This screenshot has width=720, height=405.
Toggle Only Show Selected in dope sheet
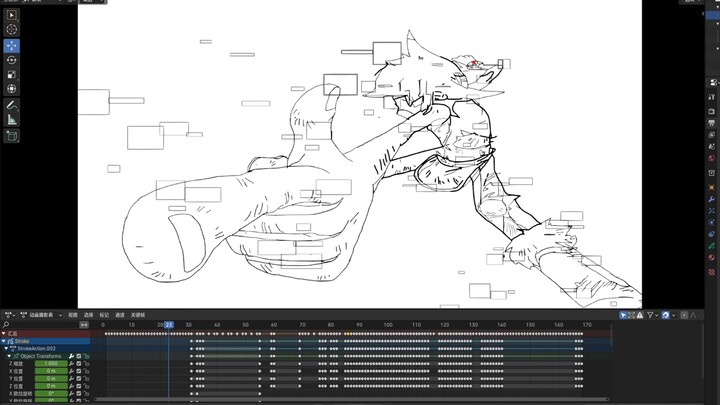tap(623, 315)
